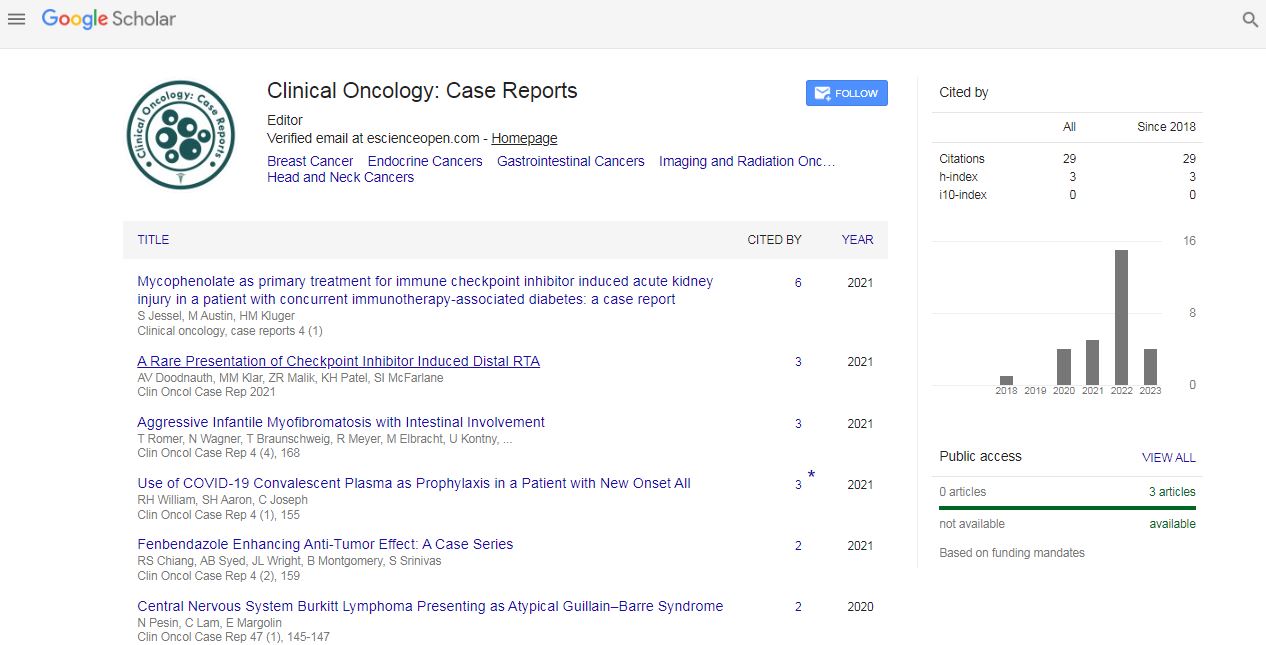Click the green public access progress bar
1266x645 pixels.
click(1067, 508)
